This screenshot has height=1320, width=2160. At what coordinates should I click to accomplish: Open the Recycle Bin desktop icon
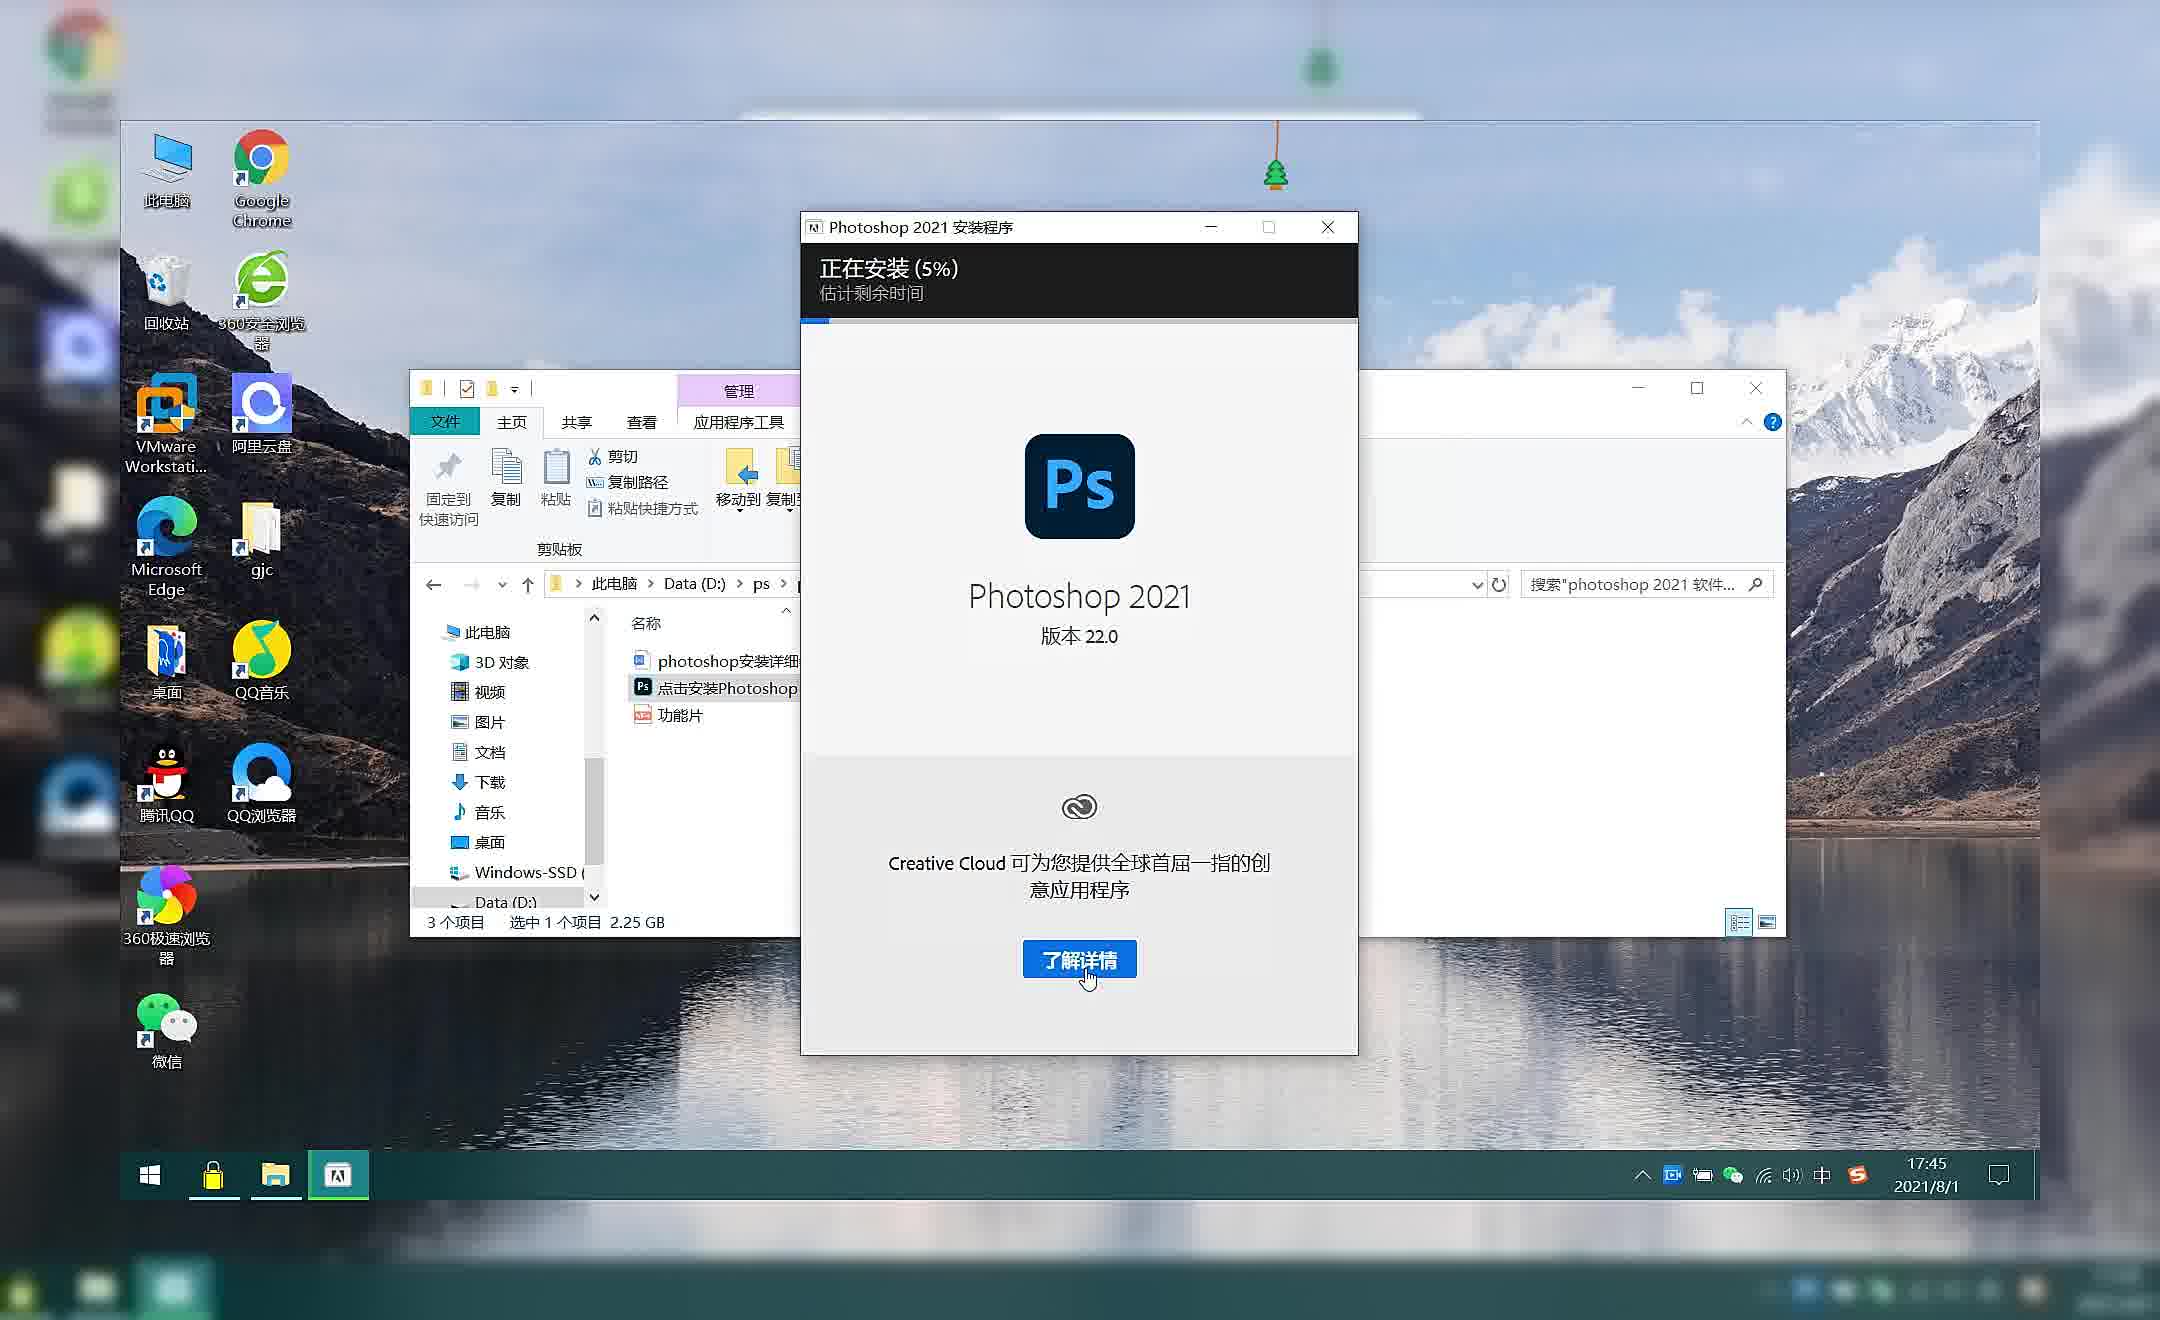166,292
